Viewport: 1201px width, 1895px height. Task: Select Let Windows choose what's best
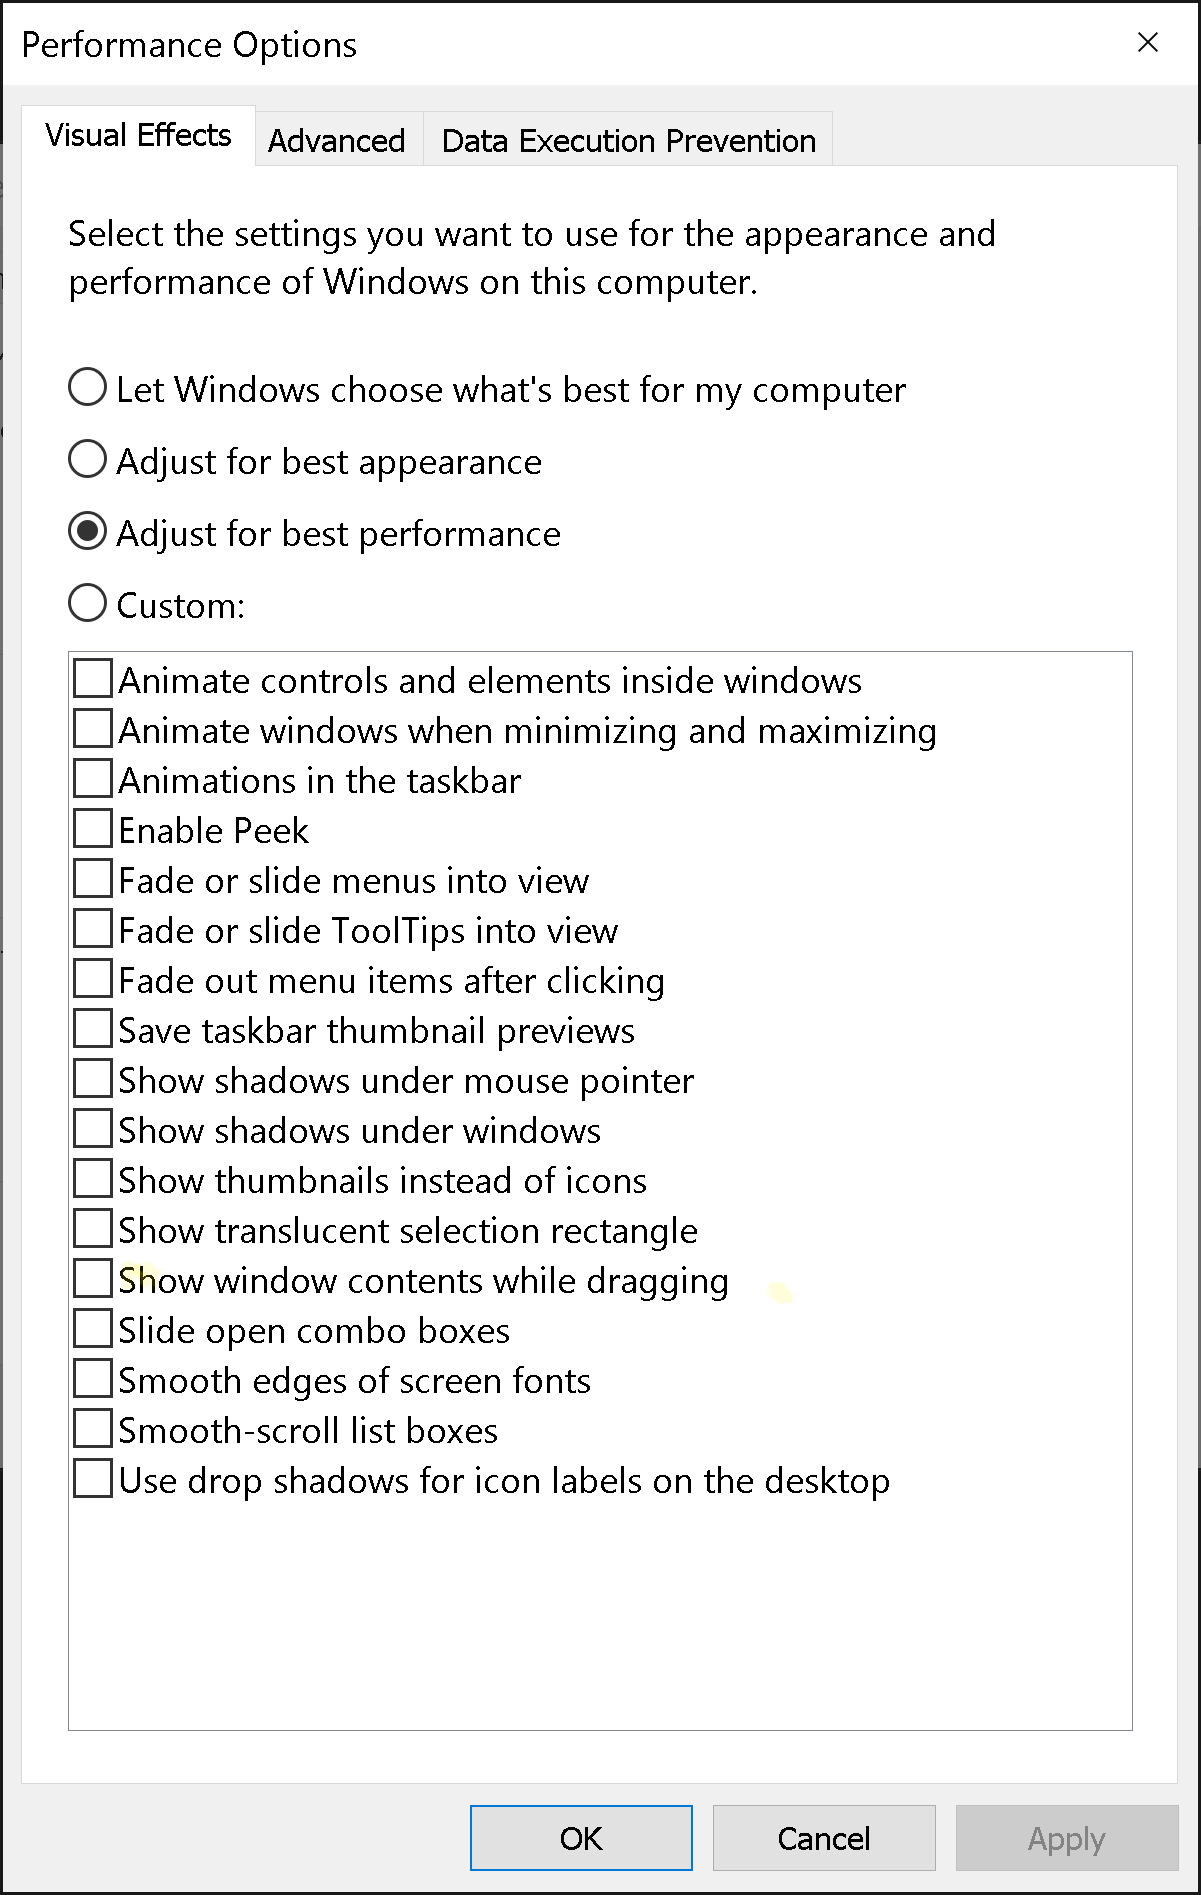coord(88,388)
